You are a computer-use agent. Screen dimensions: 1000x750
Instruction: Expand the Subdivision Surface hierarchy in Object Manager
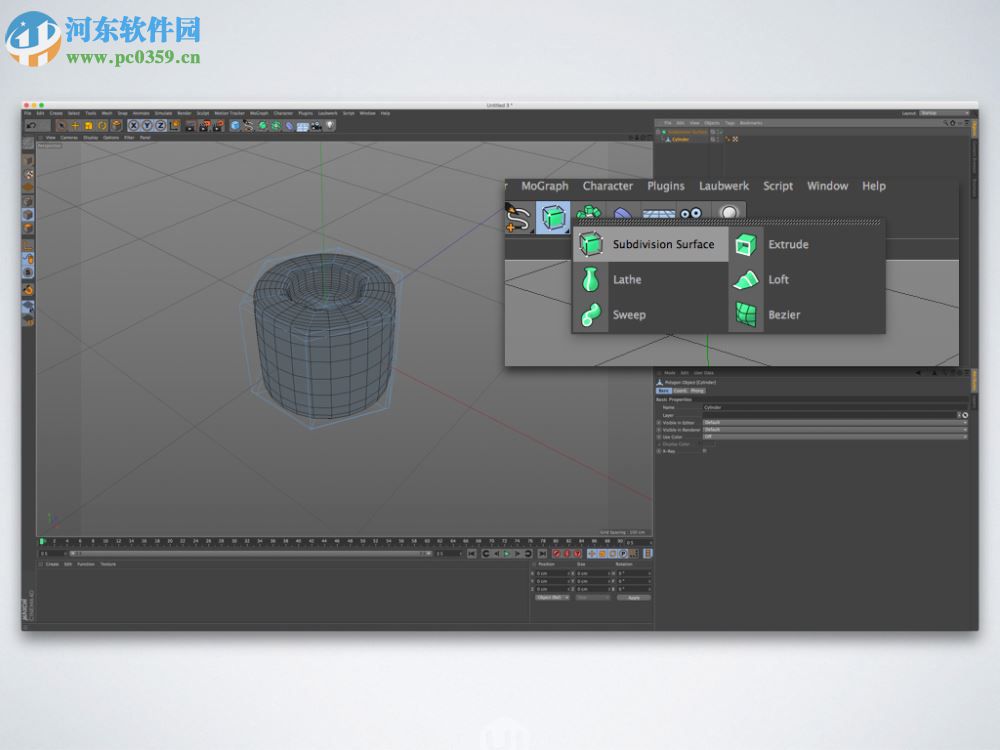coord(660,131)
